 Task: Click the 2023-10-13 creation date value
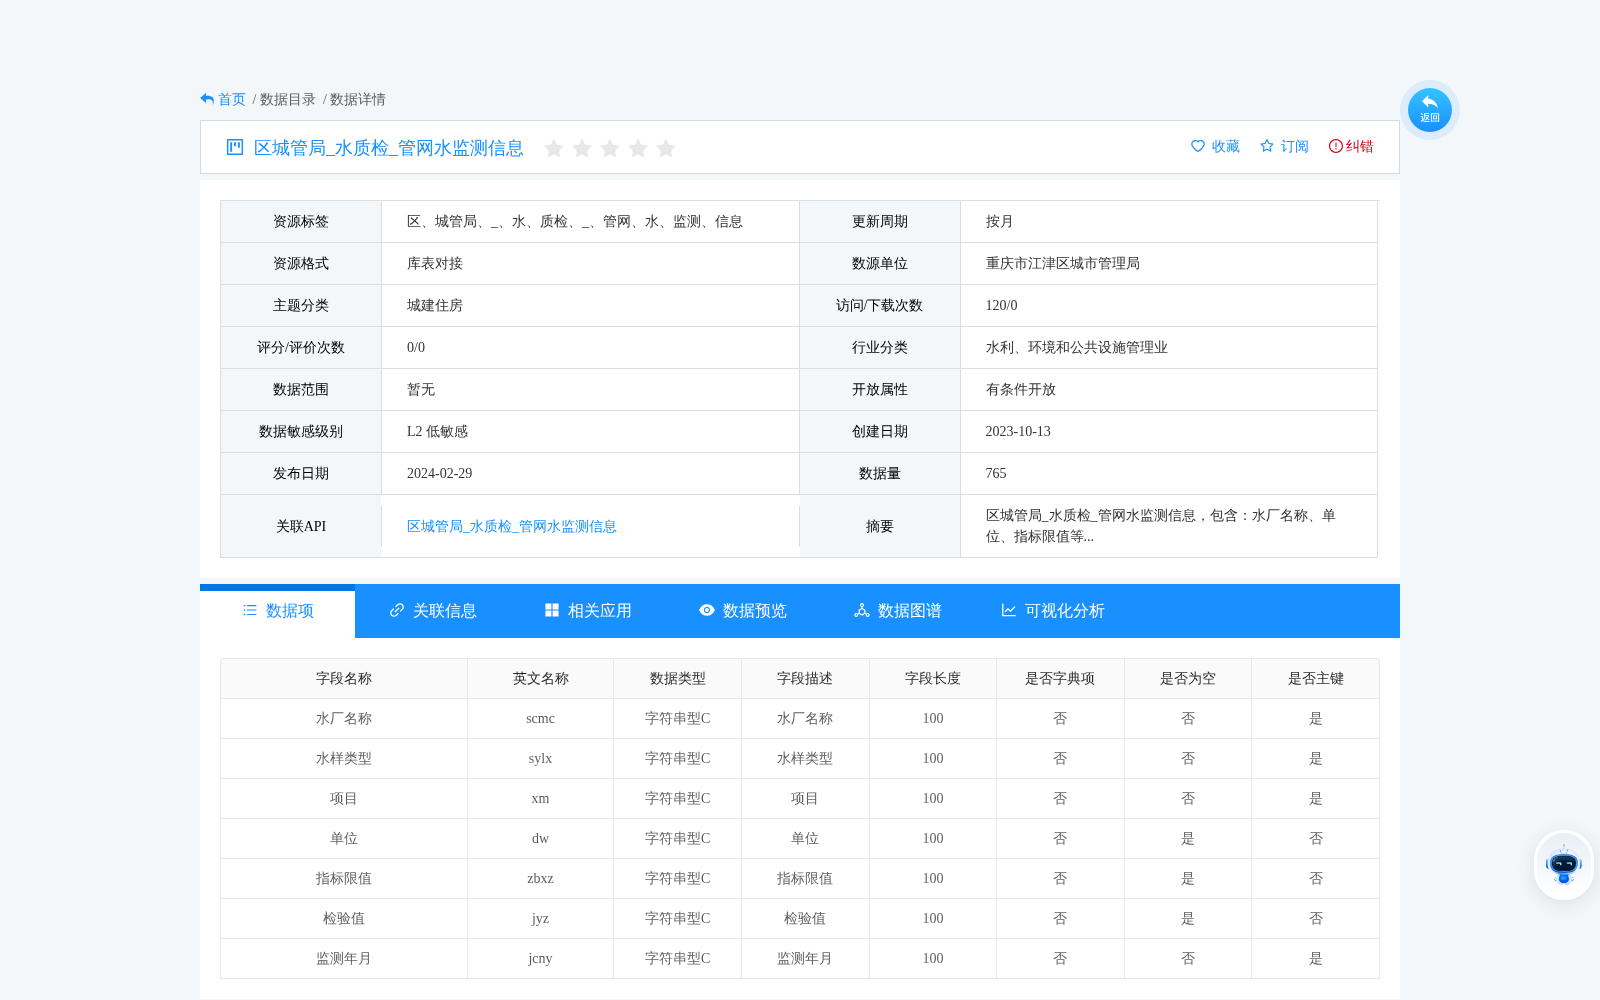1018,431
